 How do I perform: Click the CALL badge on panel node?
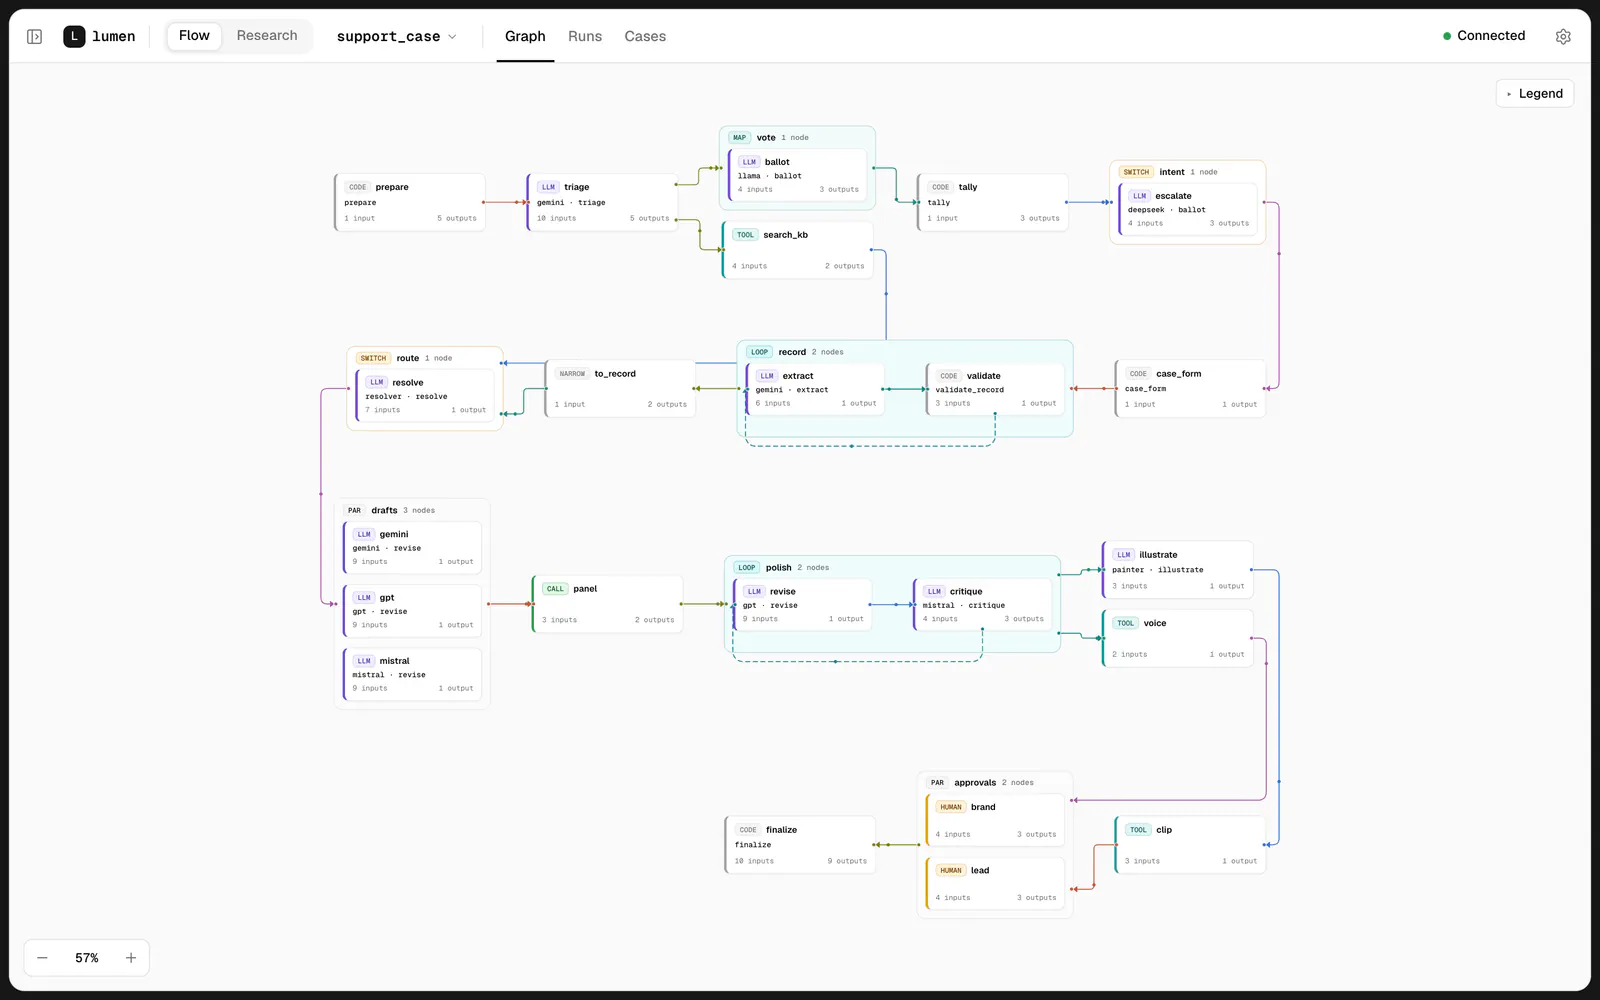tap(555, 589)
